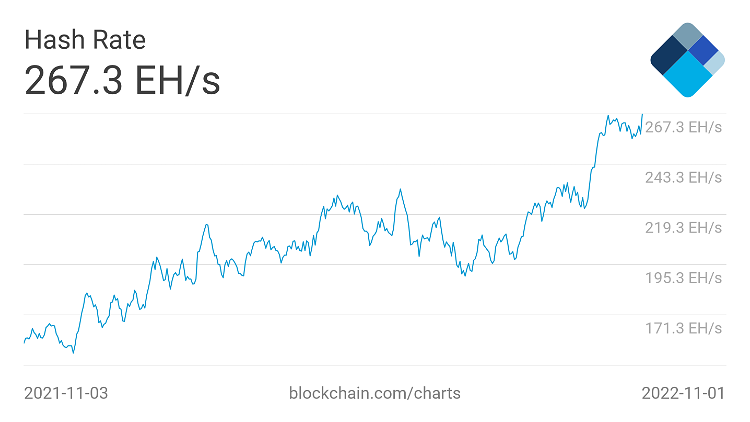Viewport: 750px width, 422px height.
Task: Click the leftmost start of the hash rate line
Action: pyautogui.click(x=24, y=342)
